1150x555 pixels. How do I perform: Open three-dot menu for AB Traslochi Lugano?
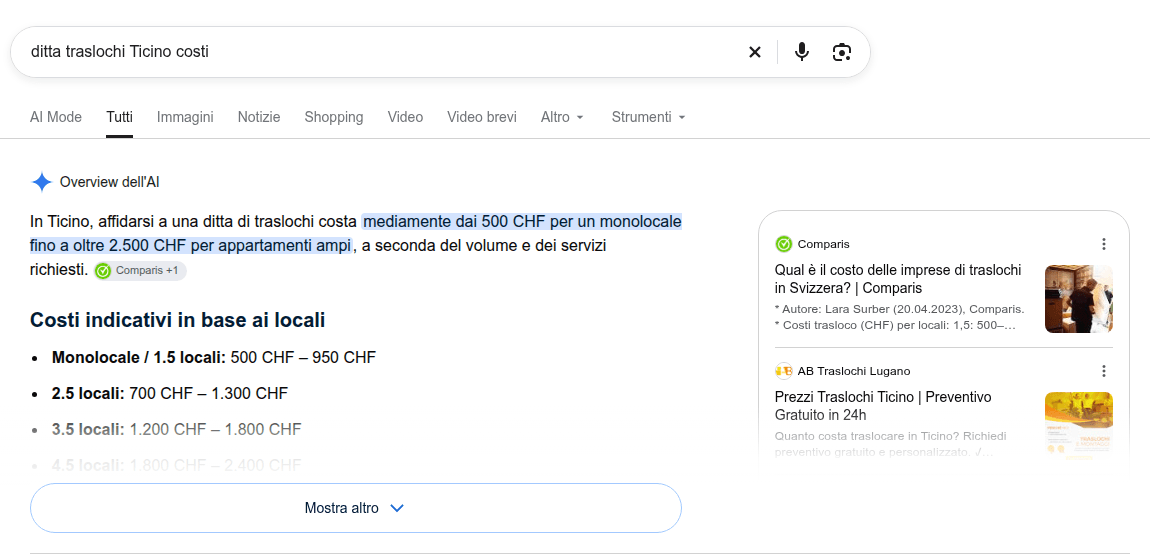click(x=1104, y=371)
